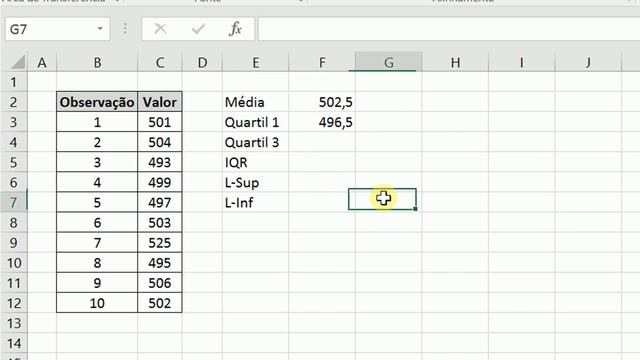This screenshot has width=640, height=360.
Task: Click cell with value 499
Action: click(x=160, y=182)
